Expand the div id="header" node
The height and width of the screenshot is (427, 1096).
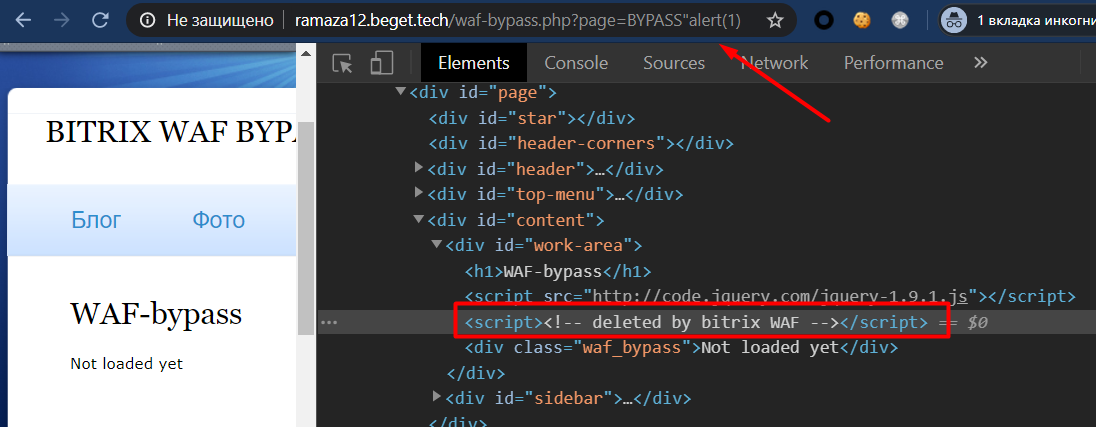coord(419,167)
